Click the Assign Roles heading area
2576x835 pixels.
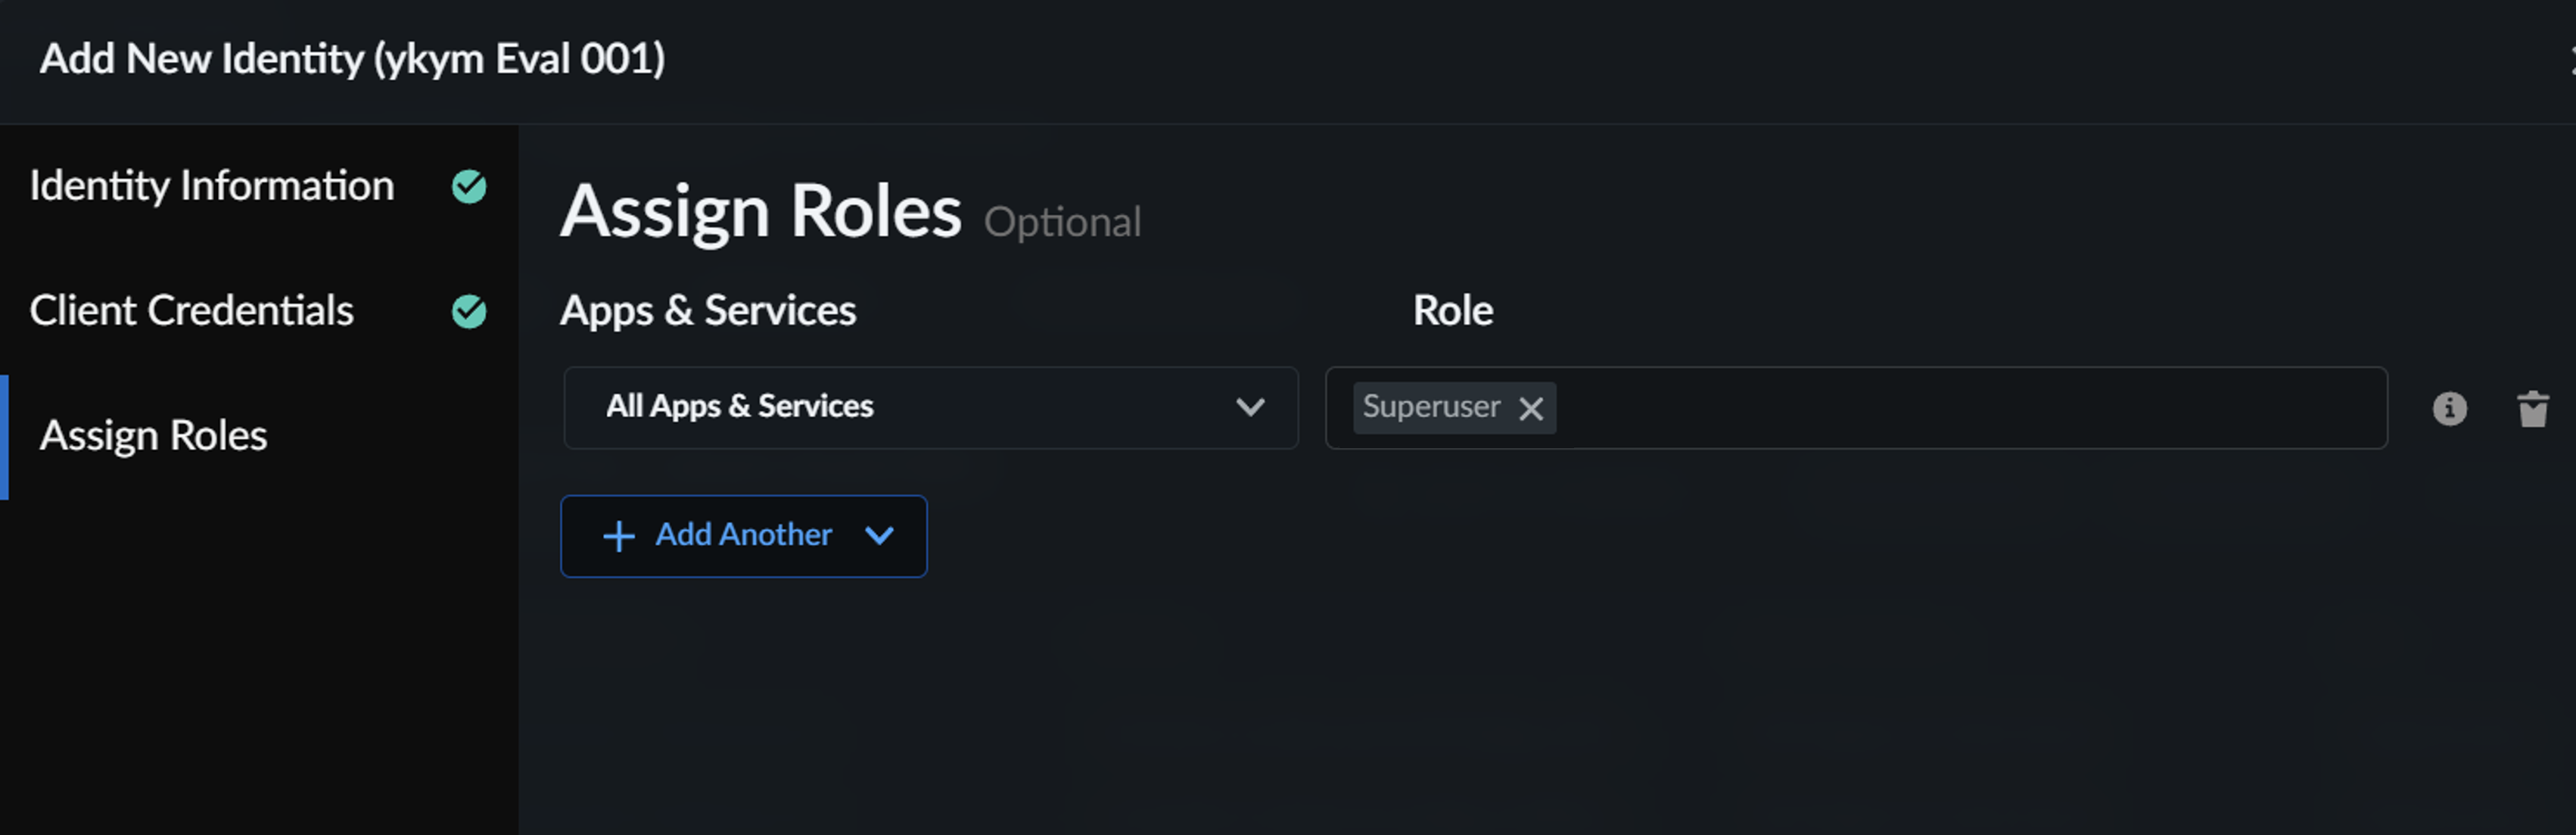coord(761,210)
